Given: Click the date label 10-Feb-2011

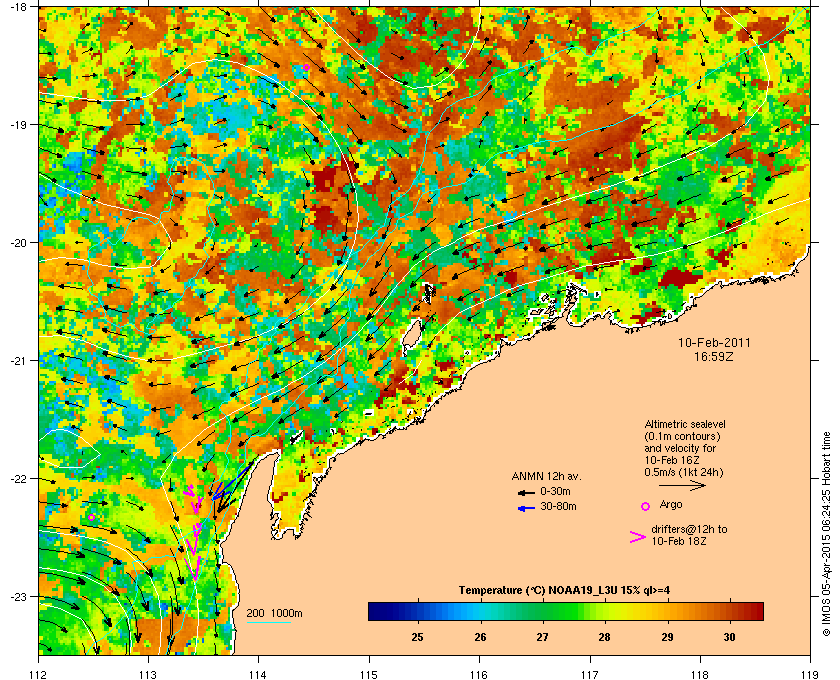Looking at the screenshot, I should click(714, 343).
